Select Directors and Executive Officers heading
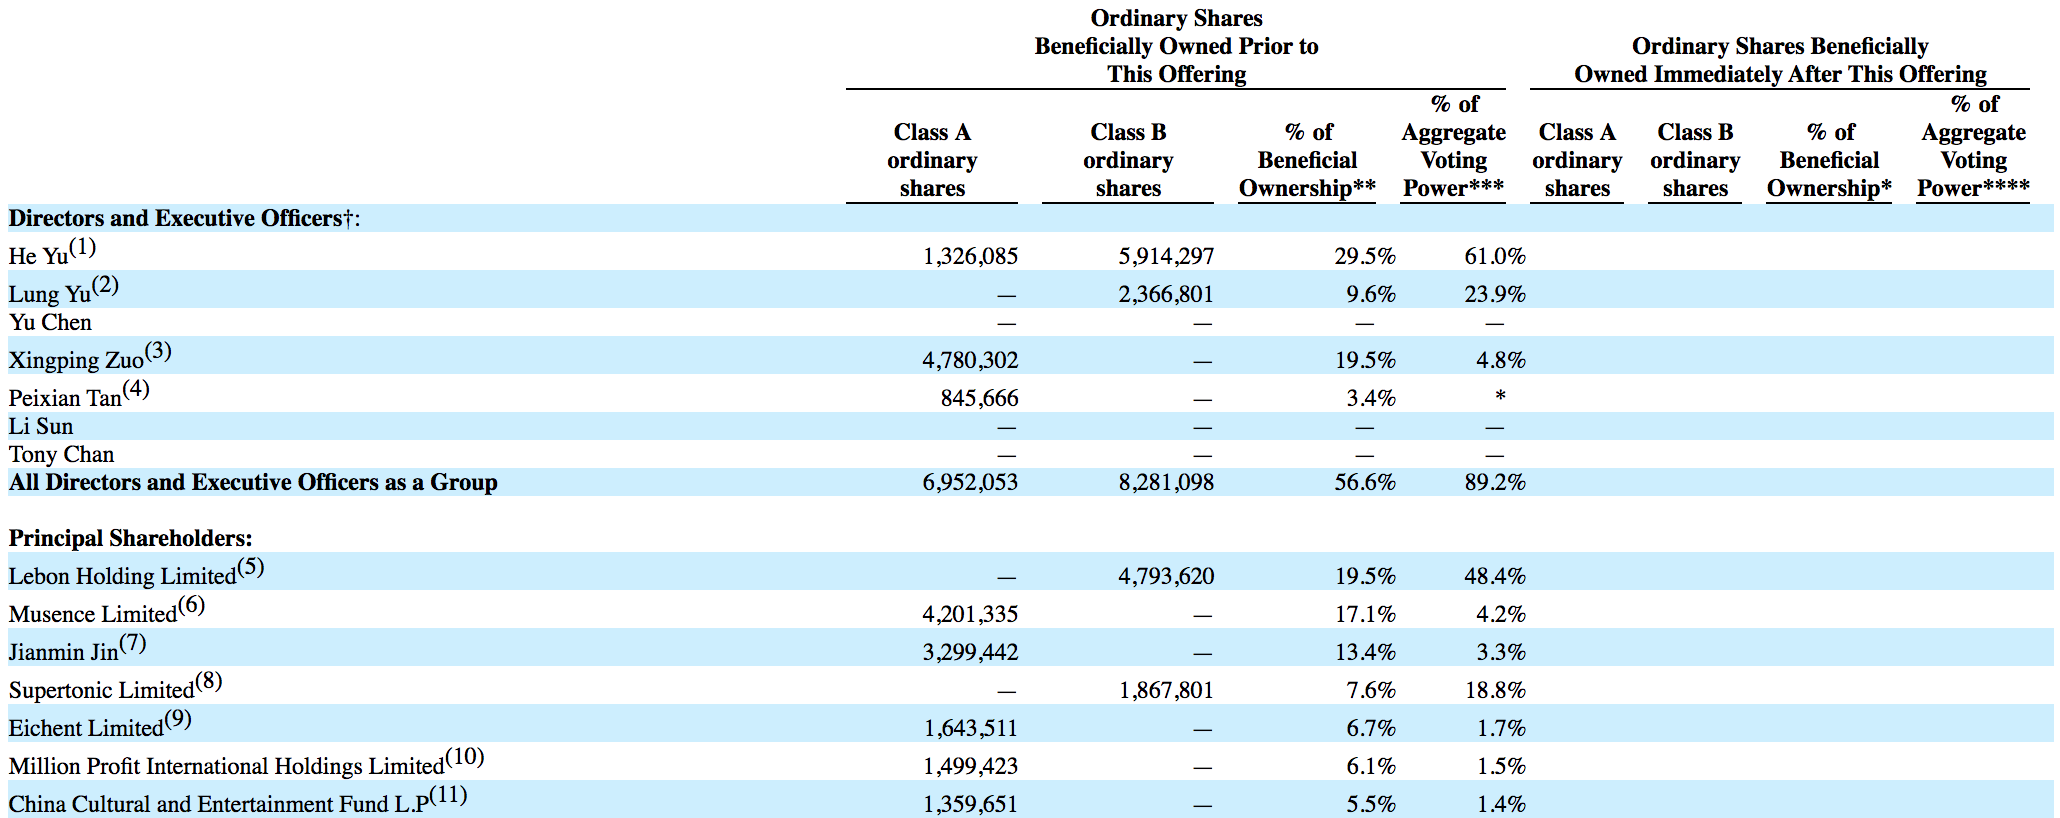Screen dimensions: 2060x818 184,218
